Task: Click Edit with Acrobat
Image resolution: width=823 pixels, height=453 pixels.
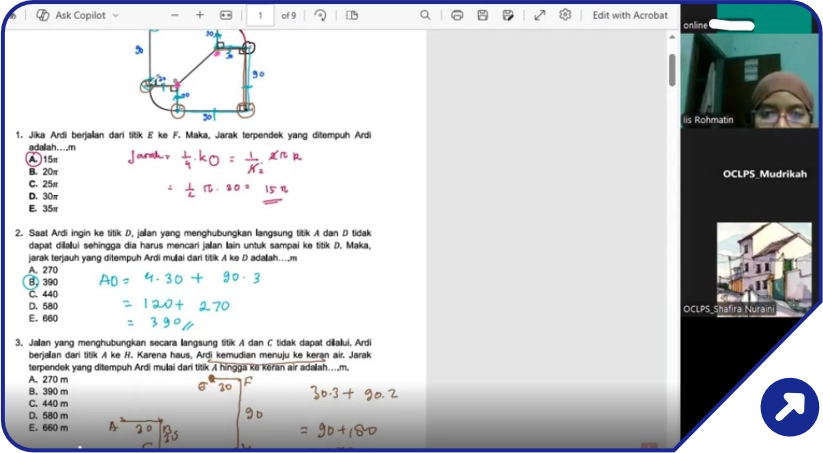Action: coord(630,15)
